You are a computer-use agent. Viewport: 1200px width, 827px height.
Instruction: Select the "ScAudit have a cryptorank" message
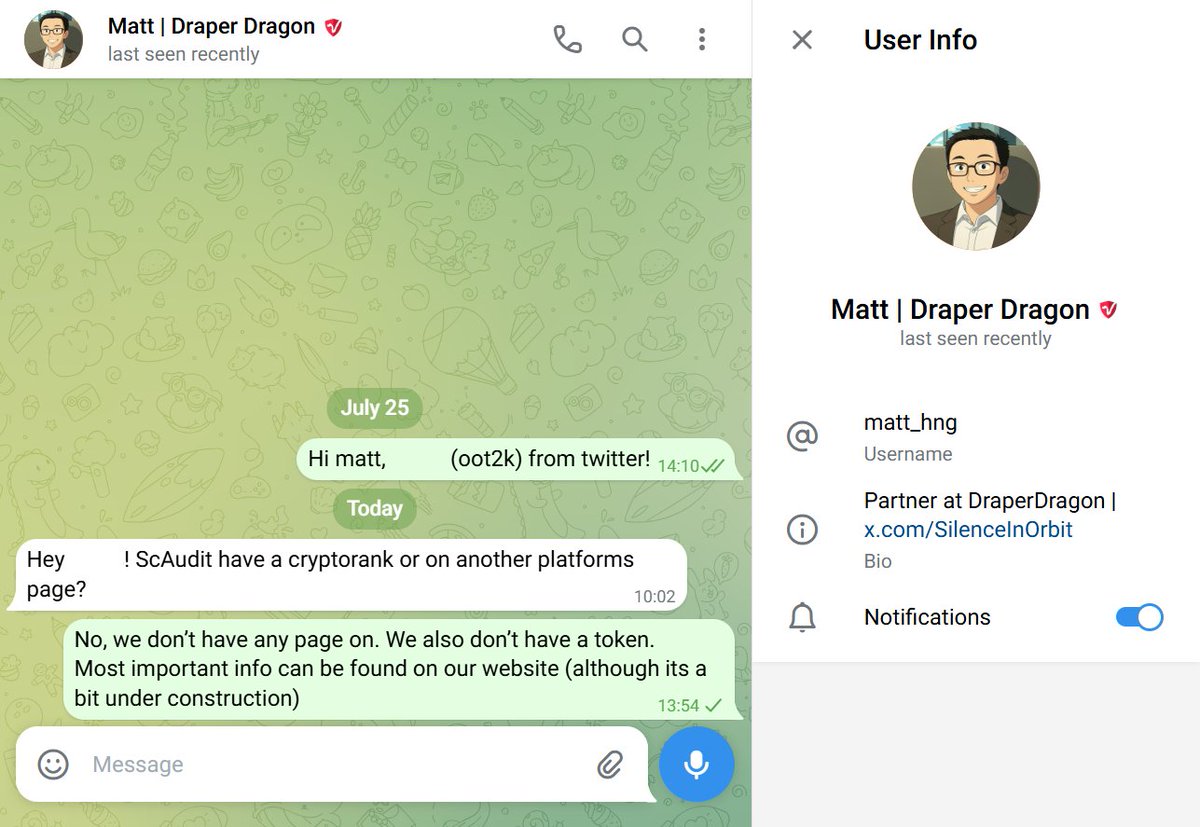(351, 575)
